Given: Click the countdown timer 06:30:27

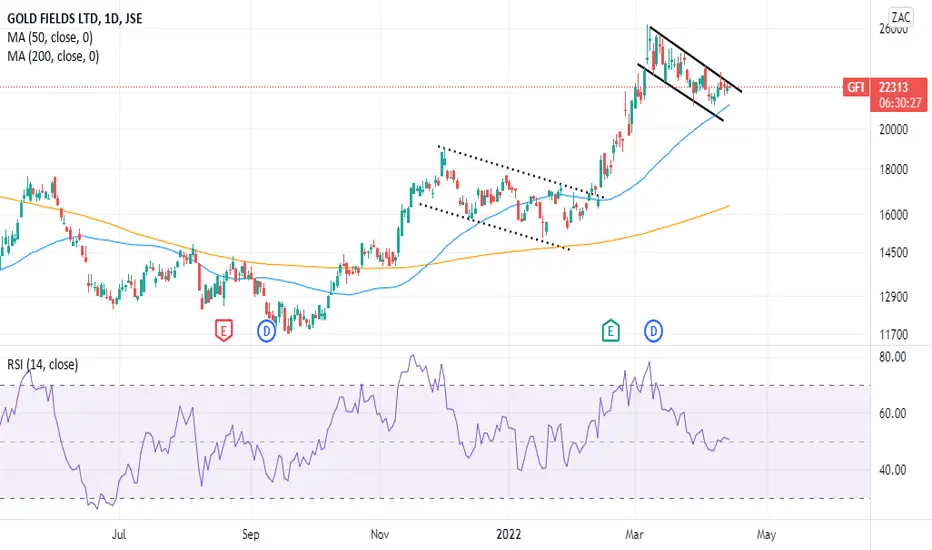Looking at the screenshot, I should point(900,103).
